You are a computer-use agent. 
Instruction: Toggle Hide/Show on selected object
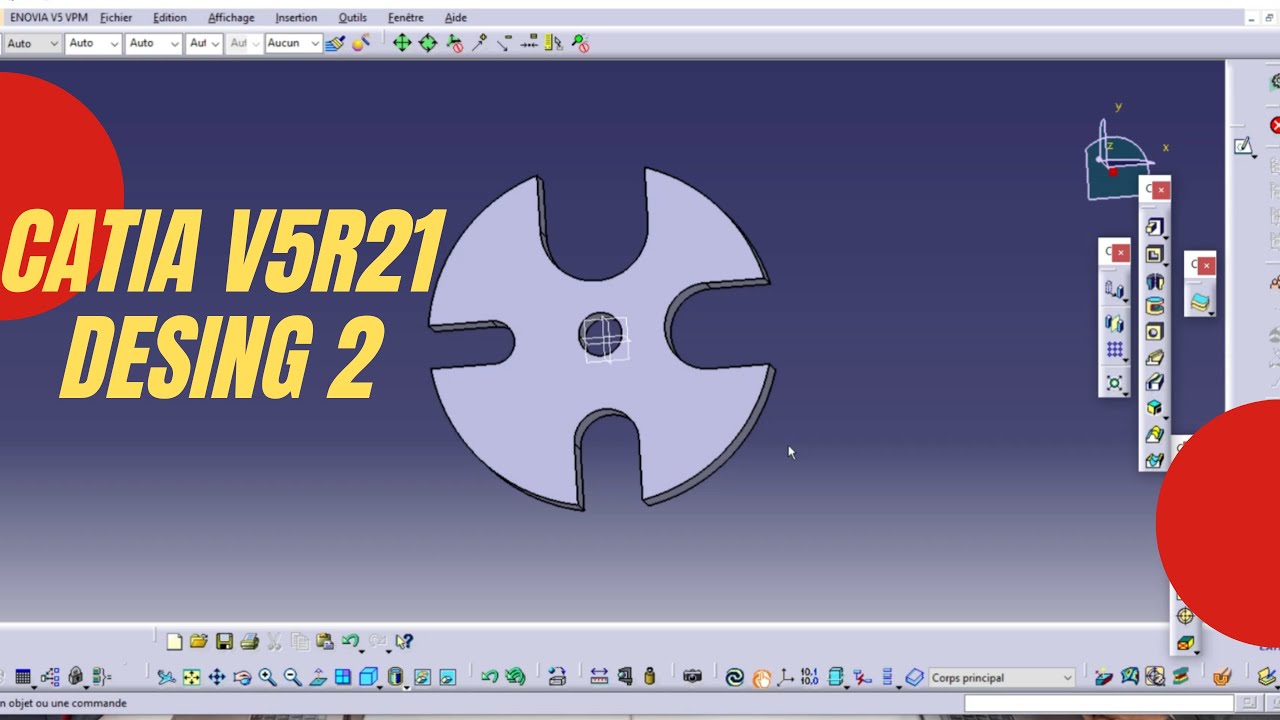click(x=422, y=677)
